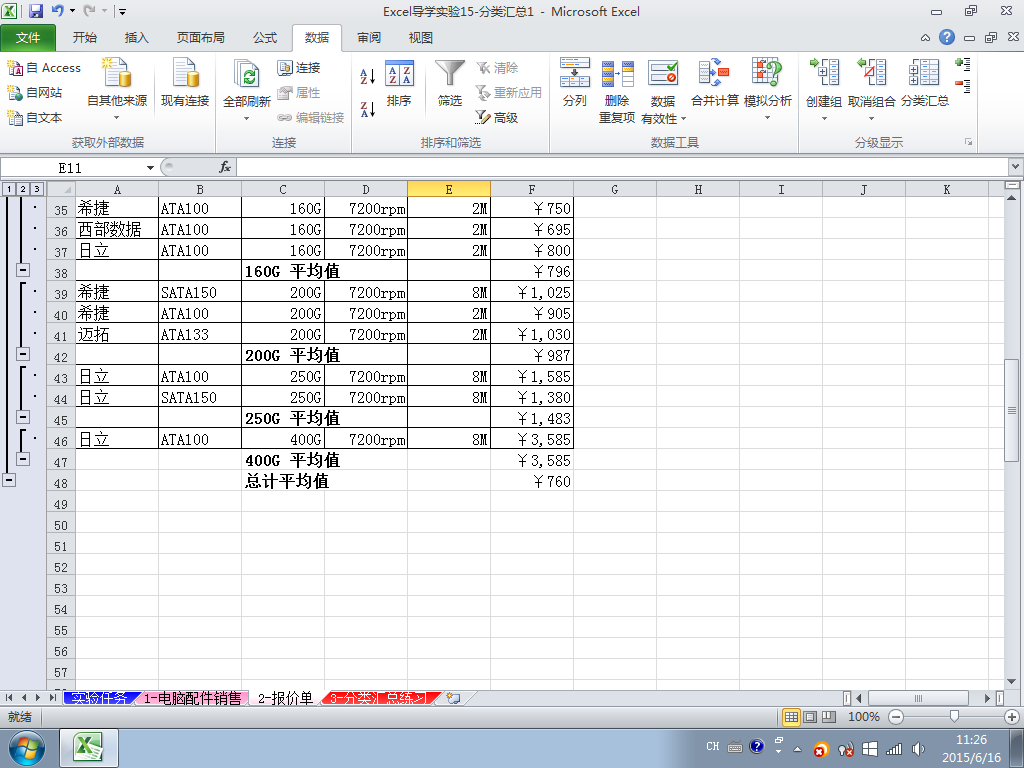1024x768 pixels.
Task: Switch to Page Layout view in status bar
Action: (x=810, y=717)
